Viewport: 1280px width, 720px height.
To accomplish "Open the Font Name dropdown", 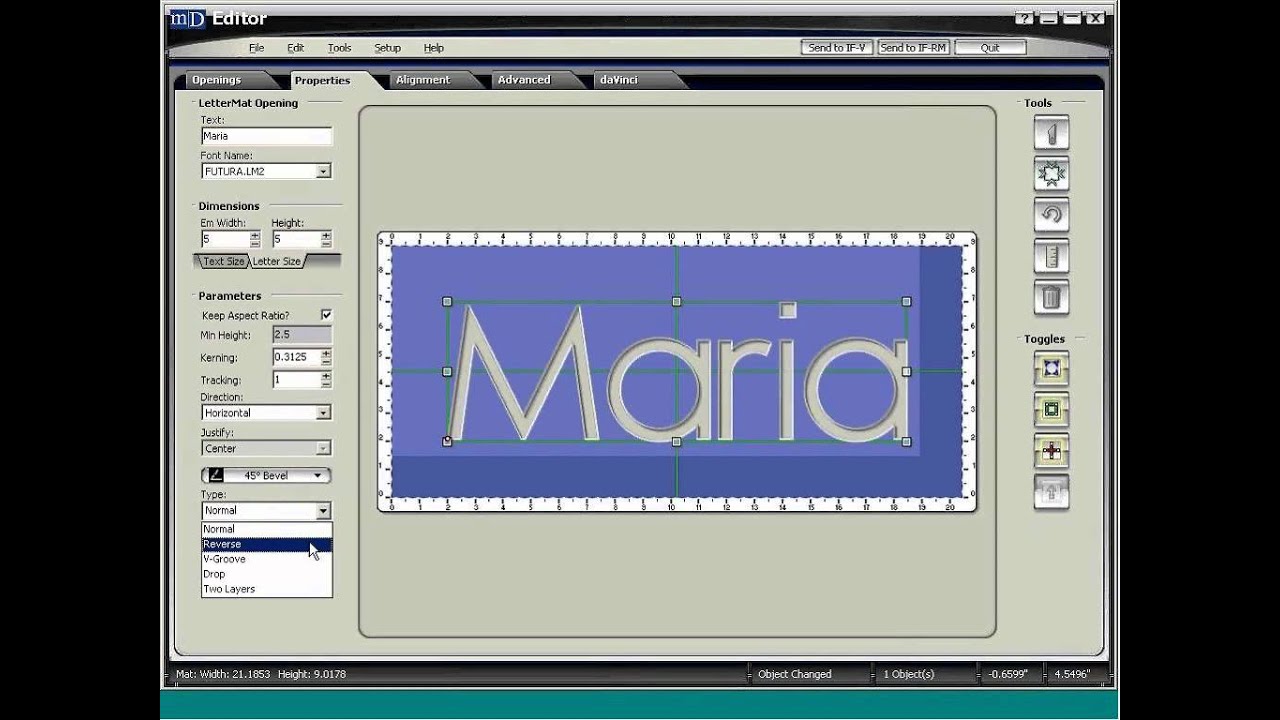I will [x=323, y=172].
